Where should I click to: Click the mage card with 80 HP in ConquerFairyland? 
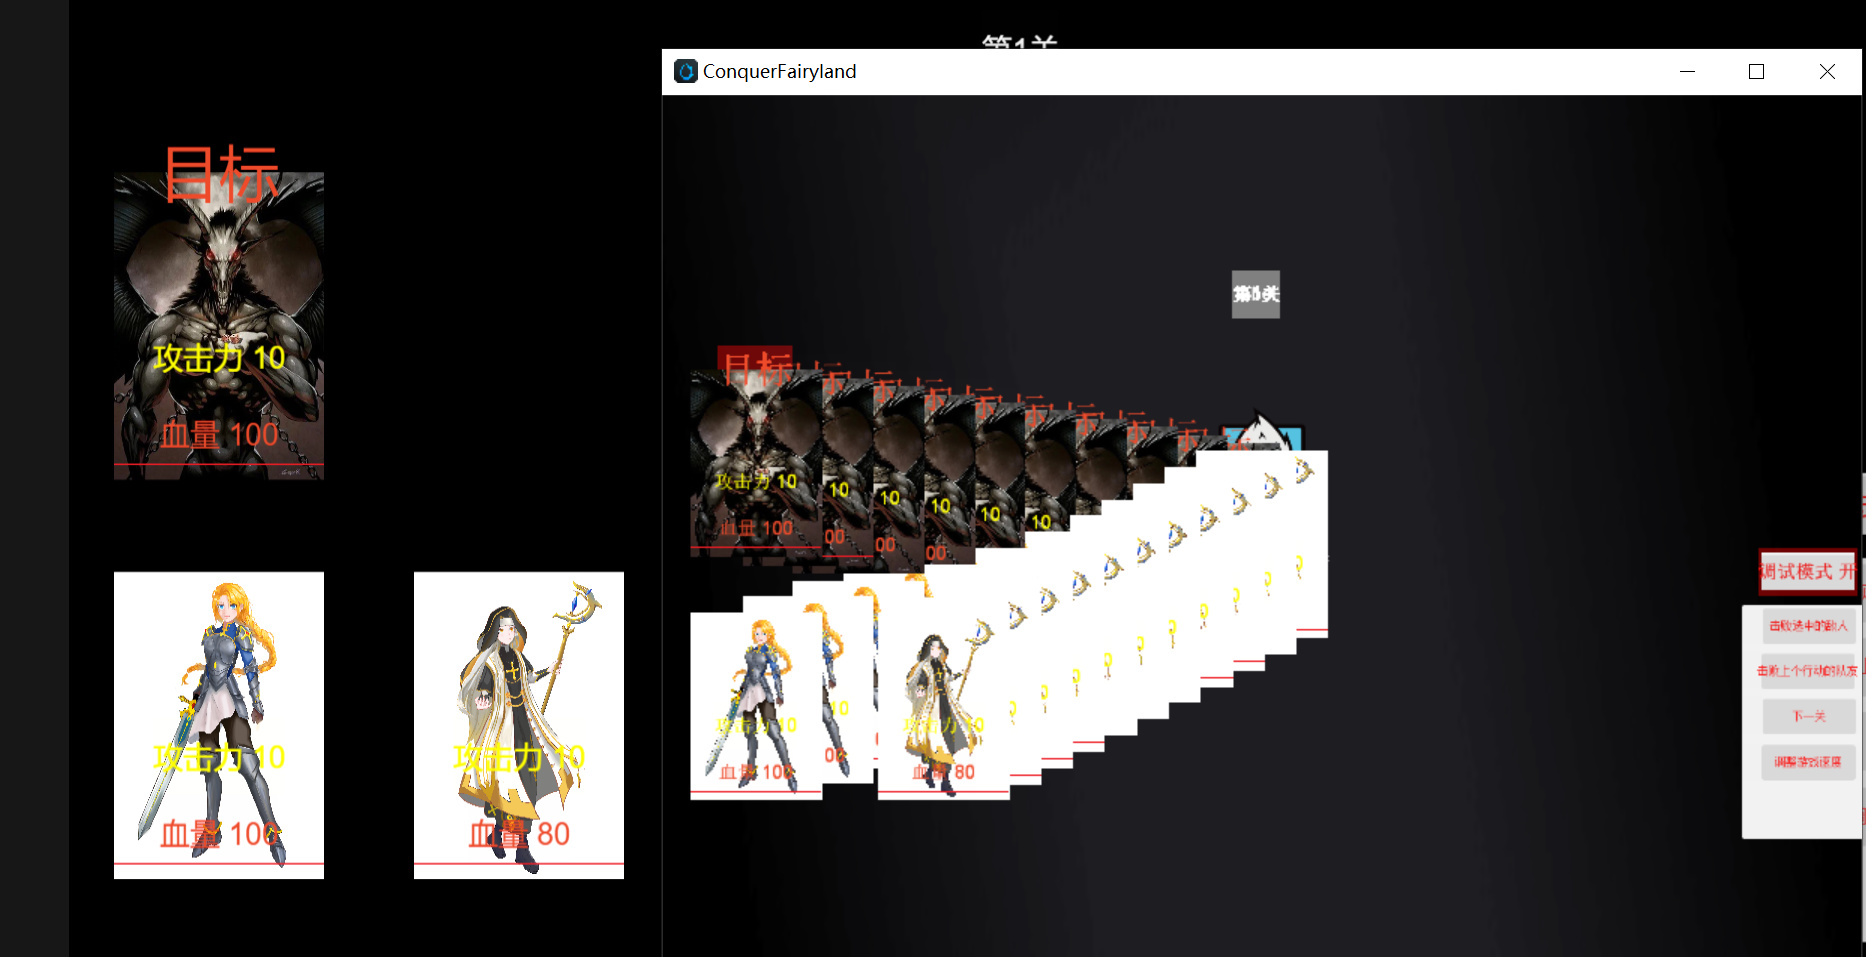(x=943, y=706)
